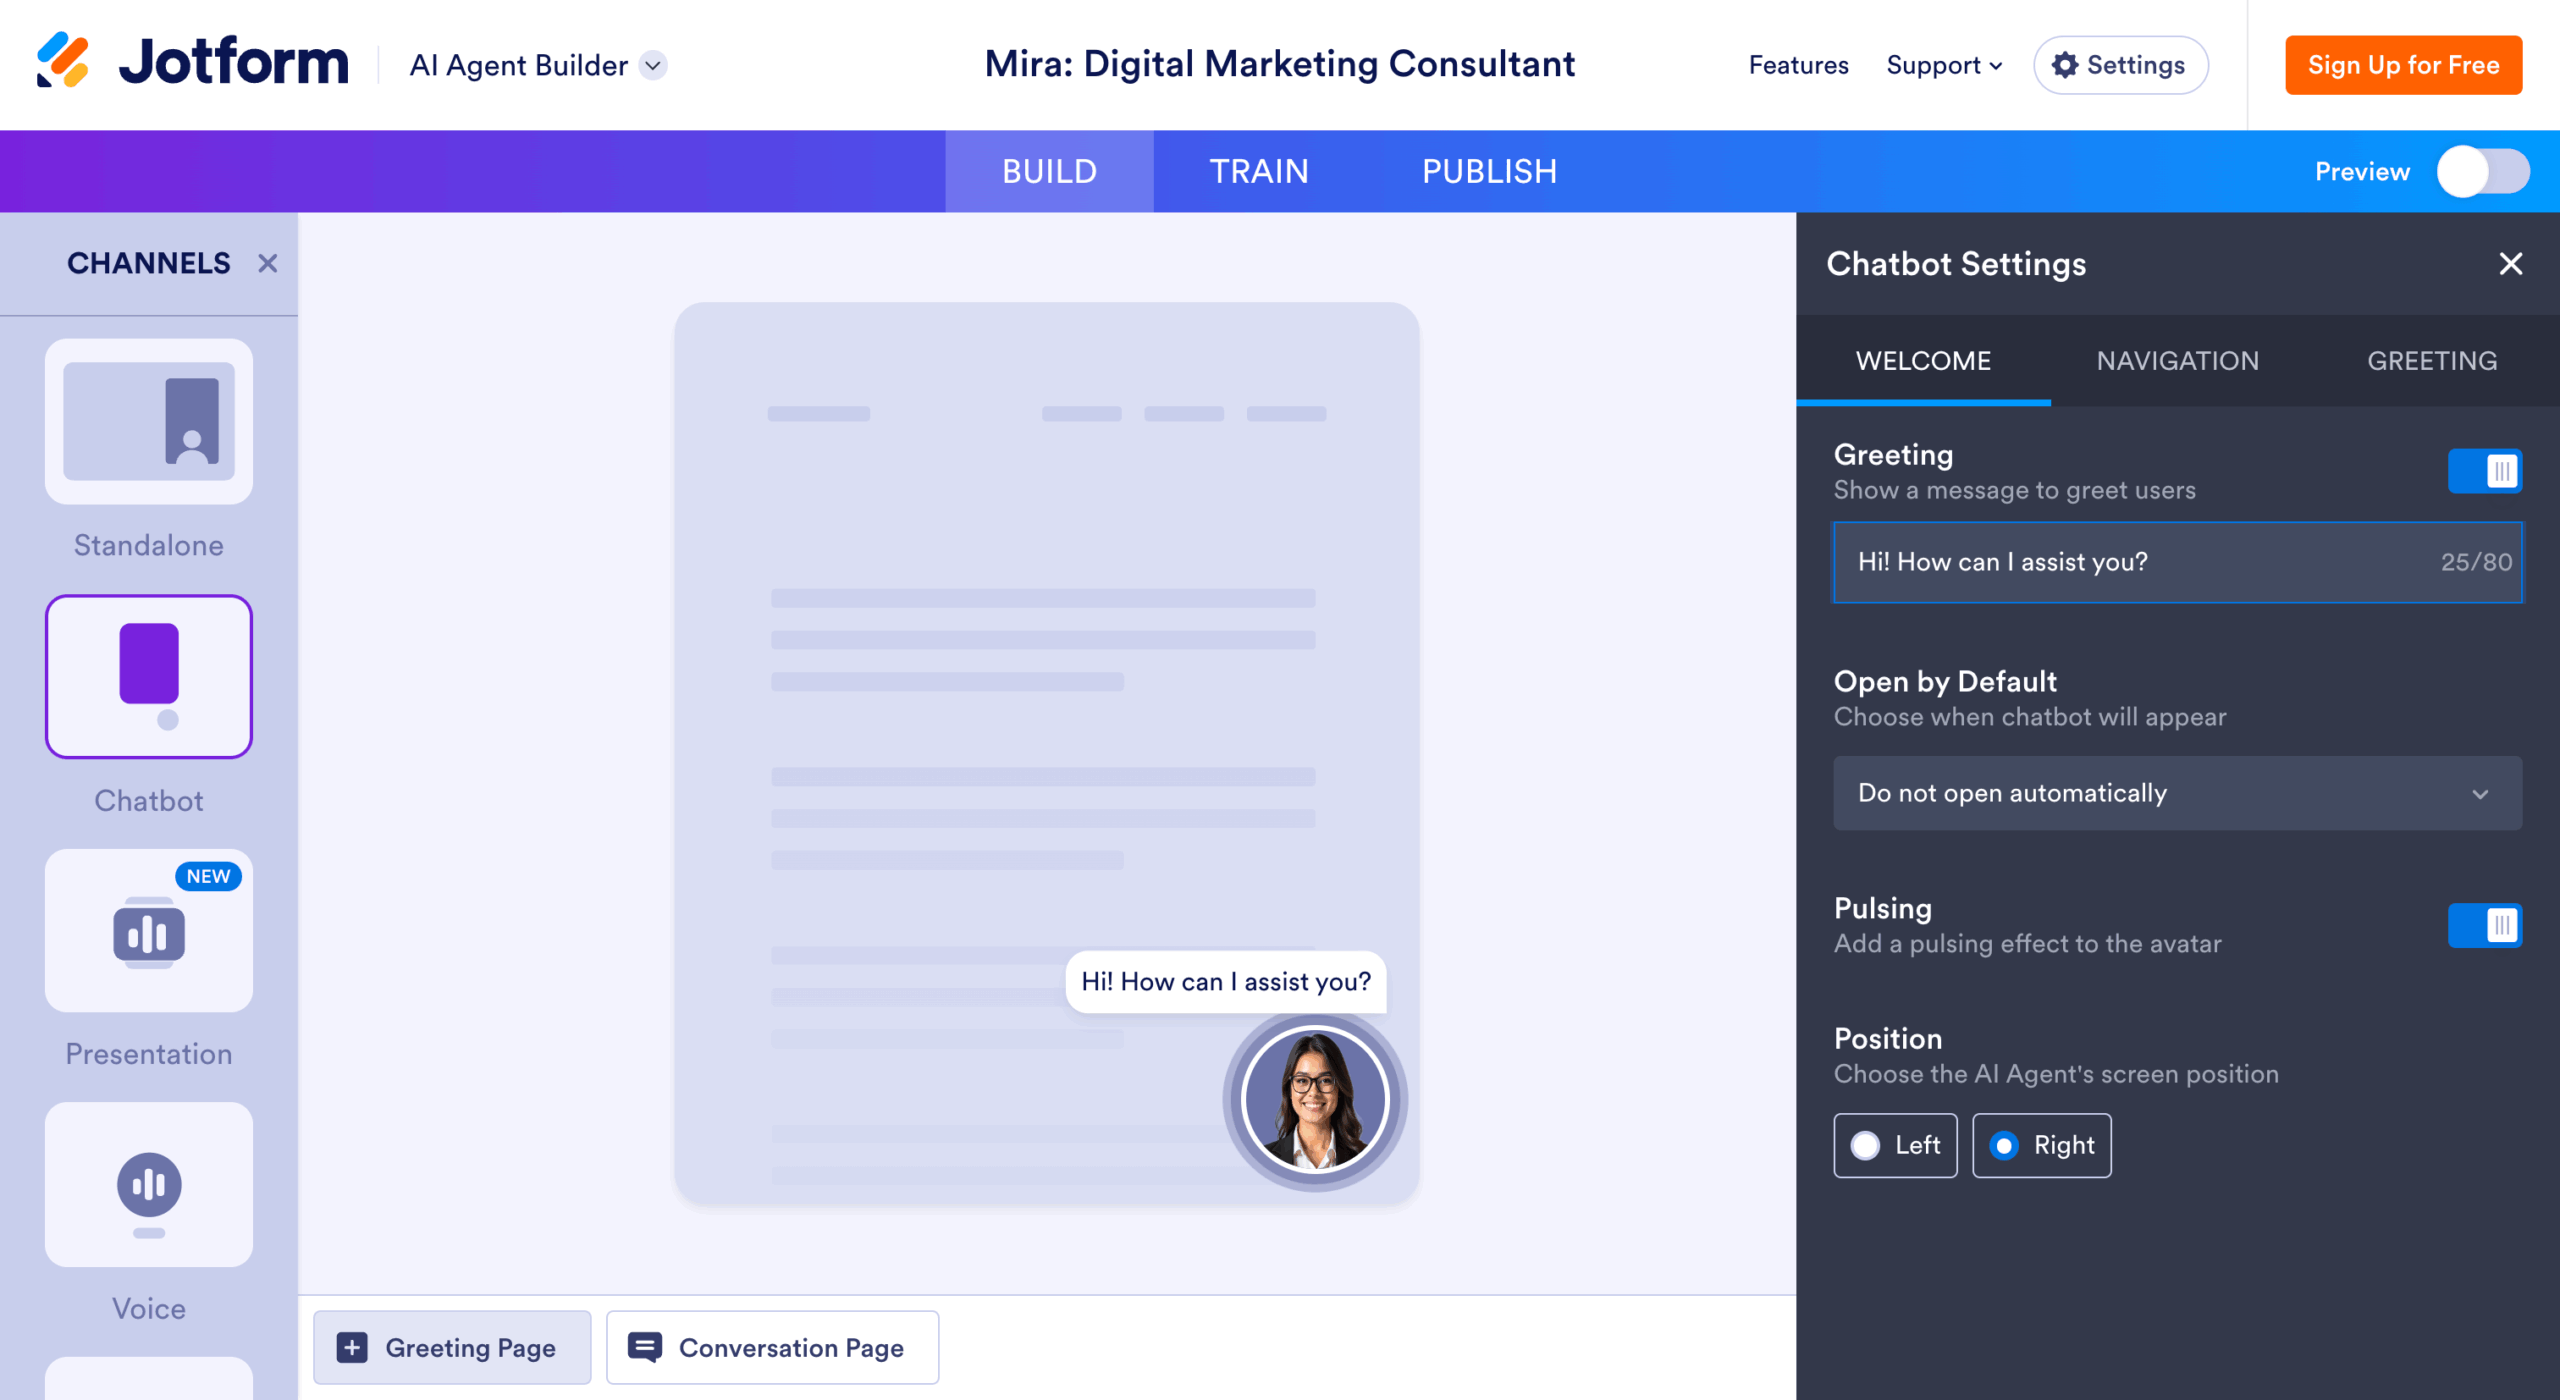
Task: Toggle the Preview switch
Action: (x=2483, y=171)
